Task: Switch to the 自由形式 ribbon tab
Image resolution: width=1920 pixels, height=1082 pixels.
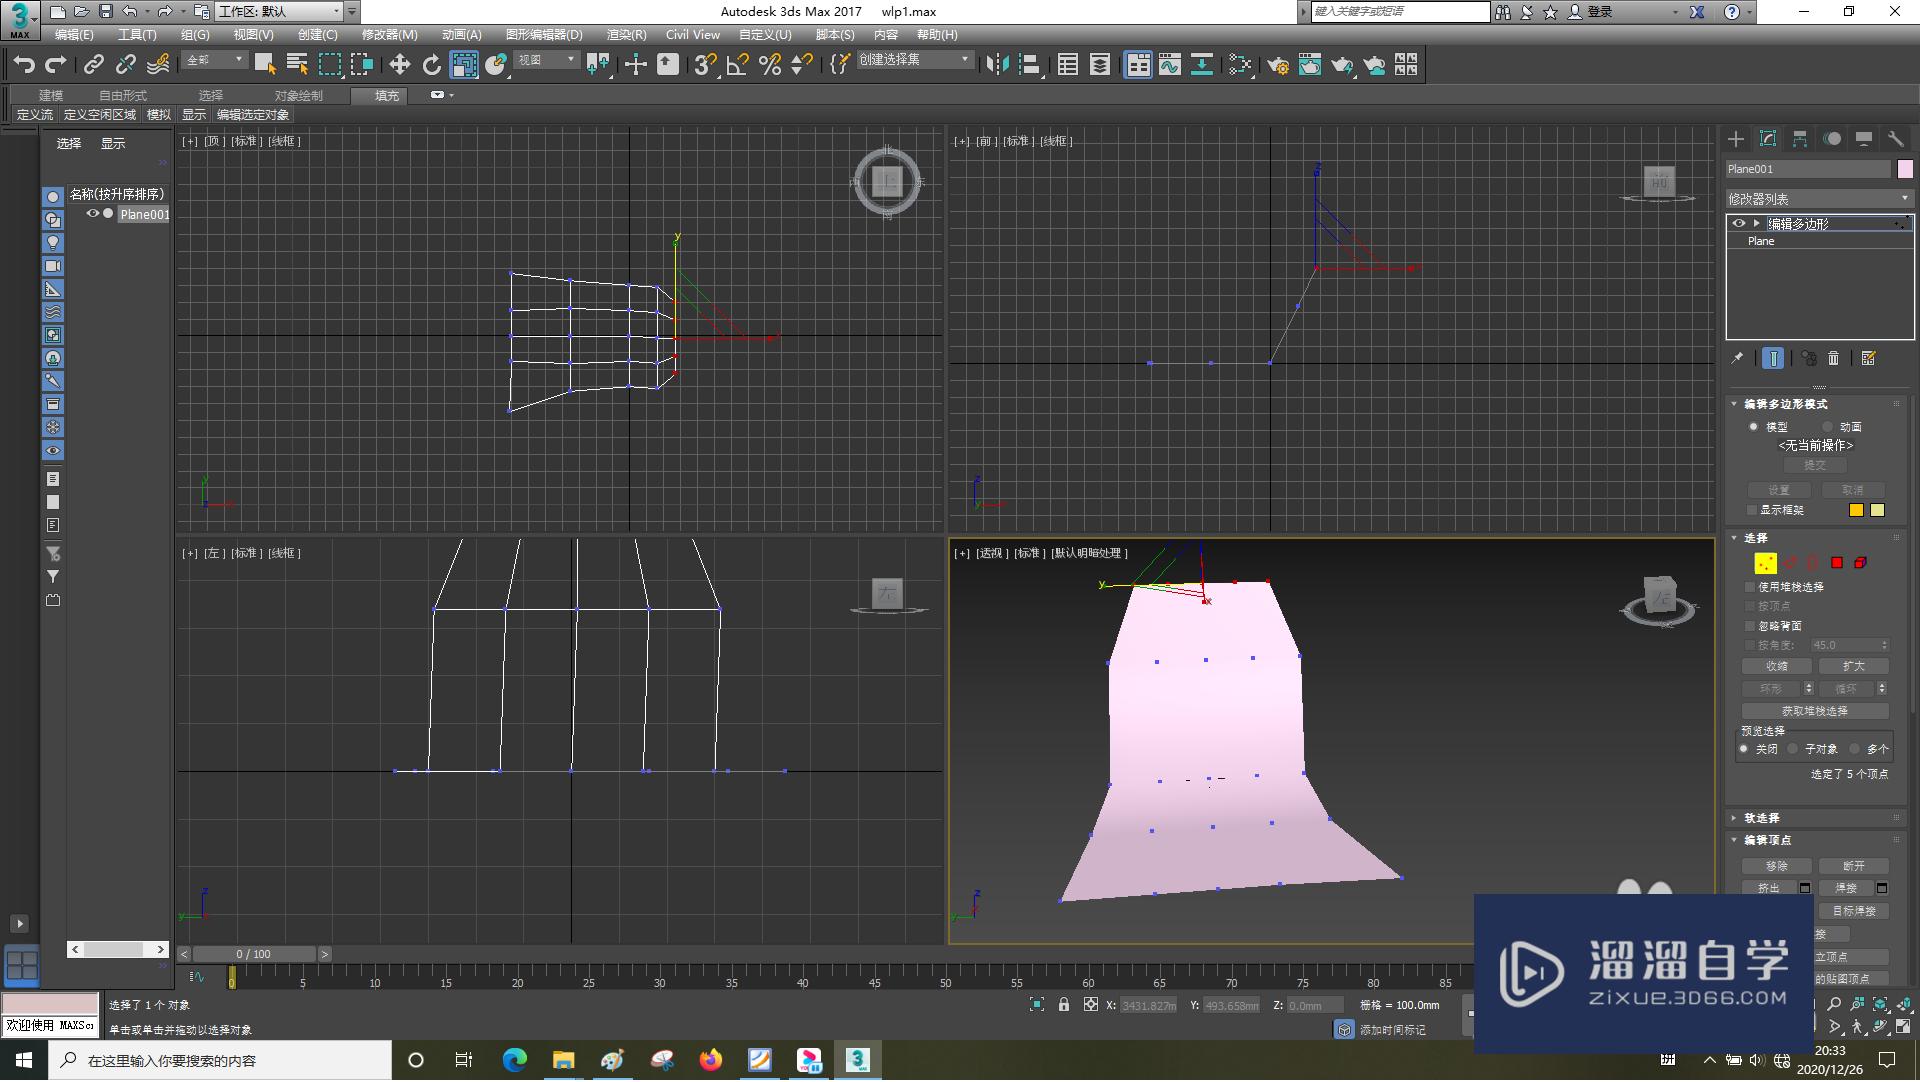Action: [x=123, y=96]
